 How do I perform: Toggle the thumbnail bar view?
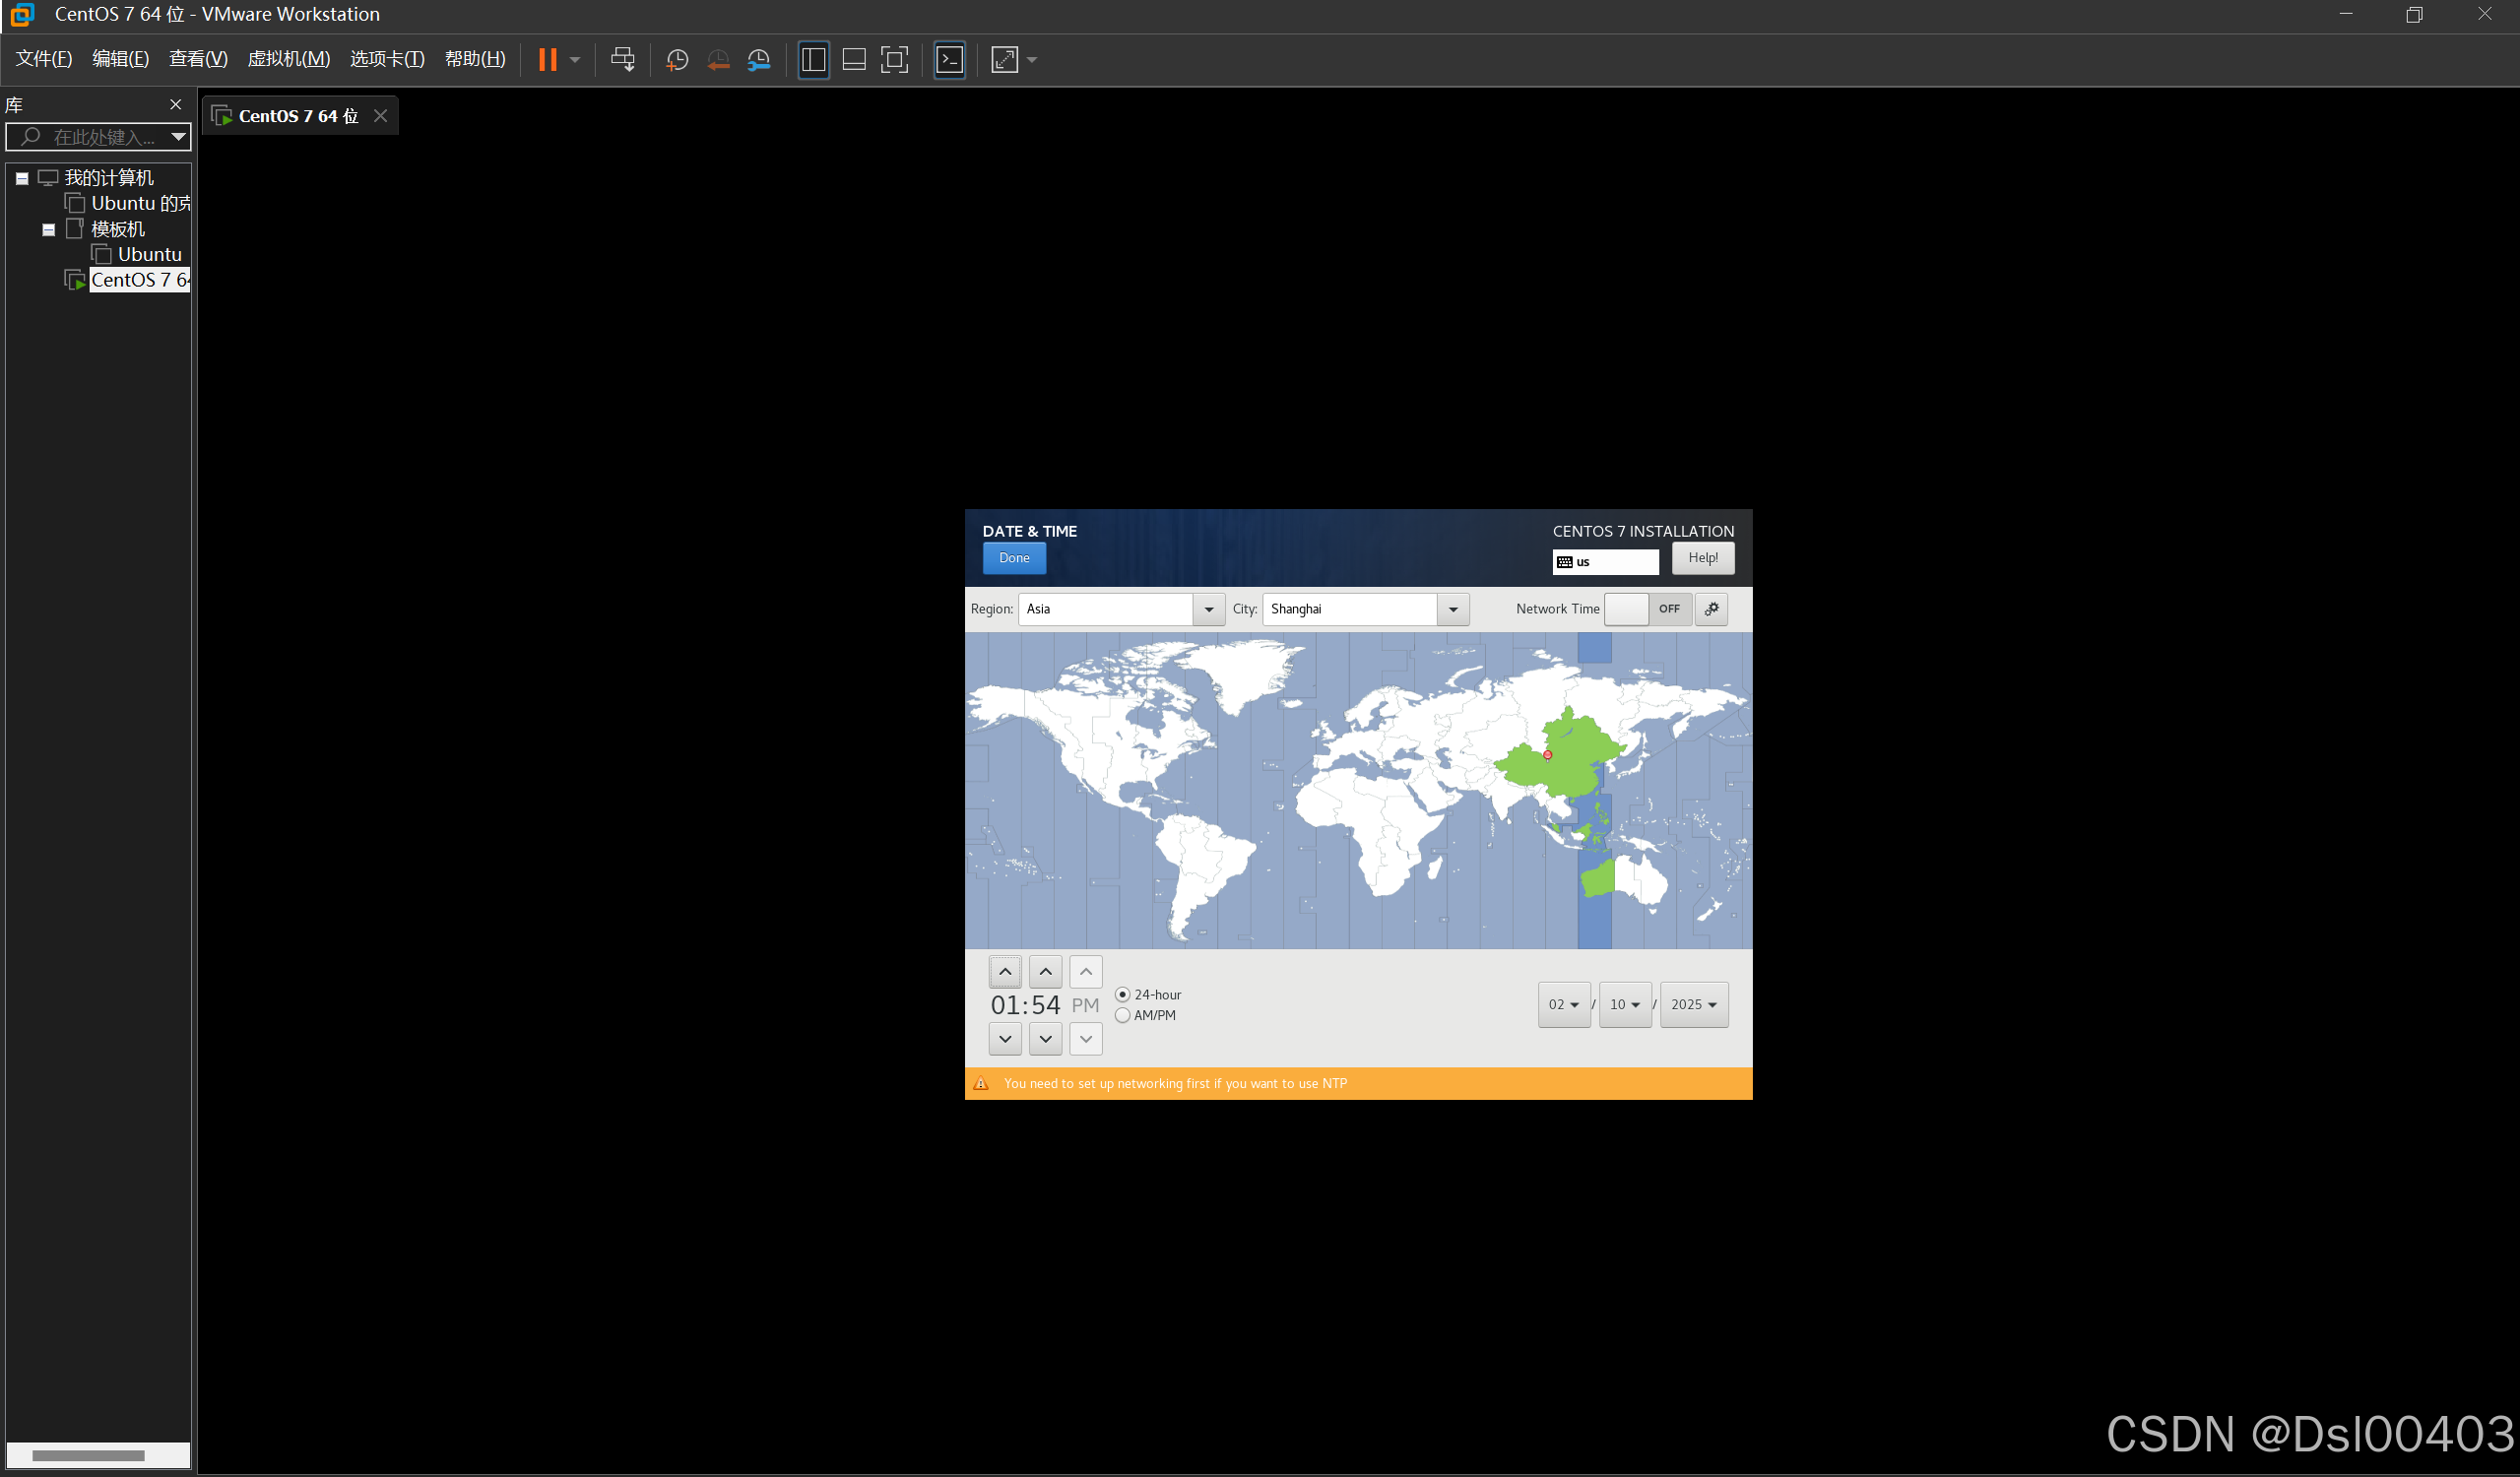[x=854, y=60]
